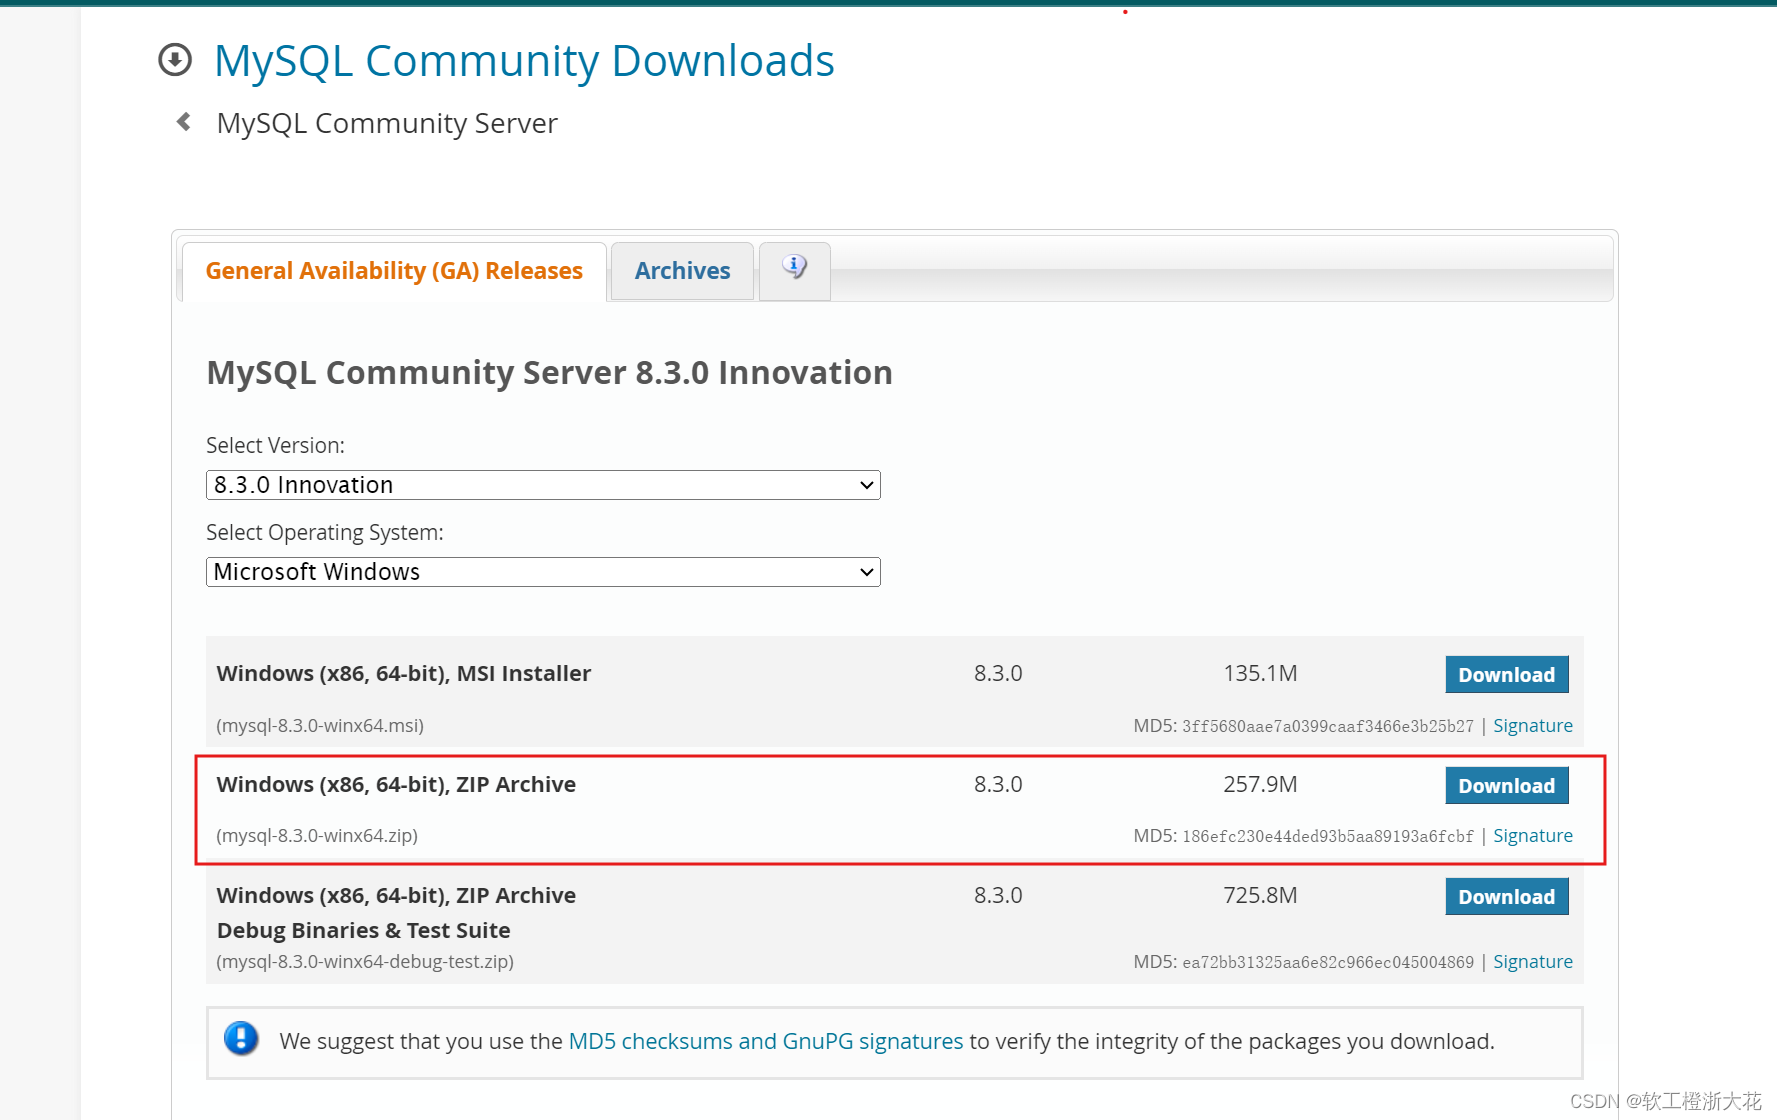The height and width of the screenshot is (1120, 1777).
Task: Open the Signature link for the MSI Installer
Action: tap(1532, 725)
